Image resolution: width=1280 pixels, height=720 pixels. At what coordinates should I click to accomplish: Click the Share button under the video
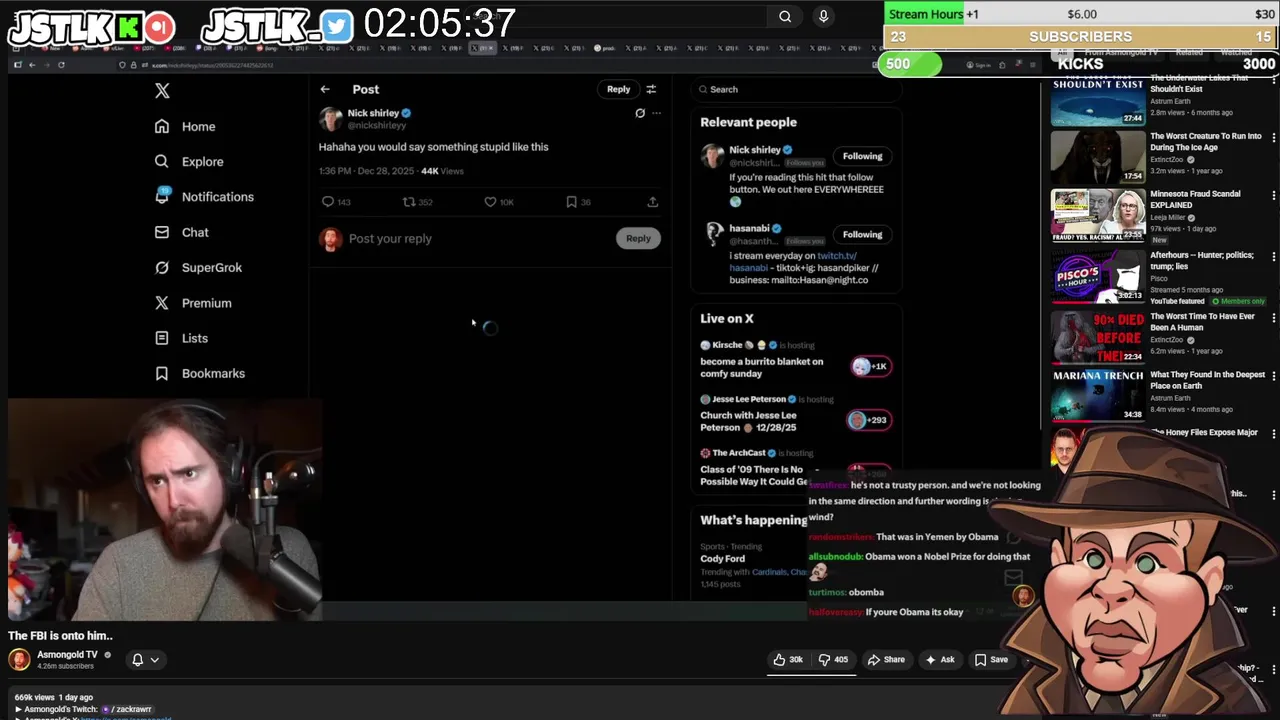[886, 660]
